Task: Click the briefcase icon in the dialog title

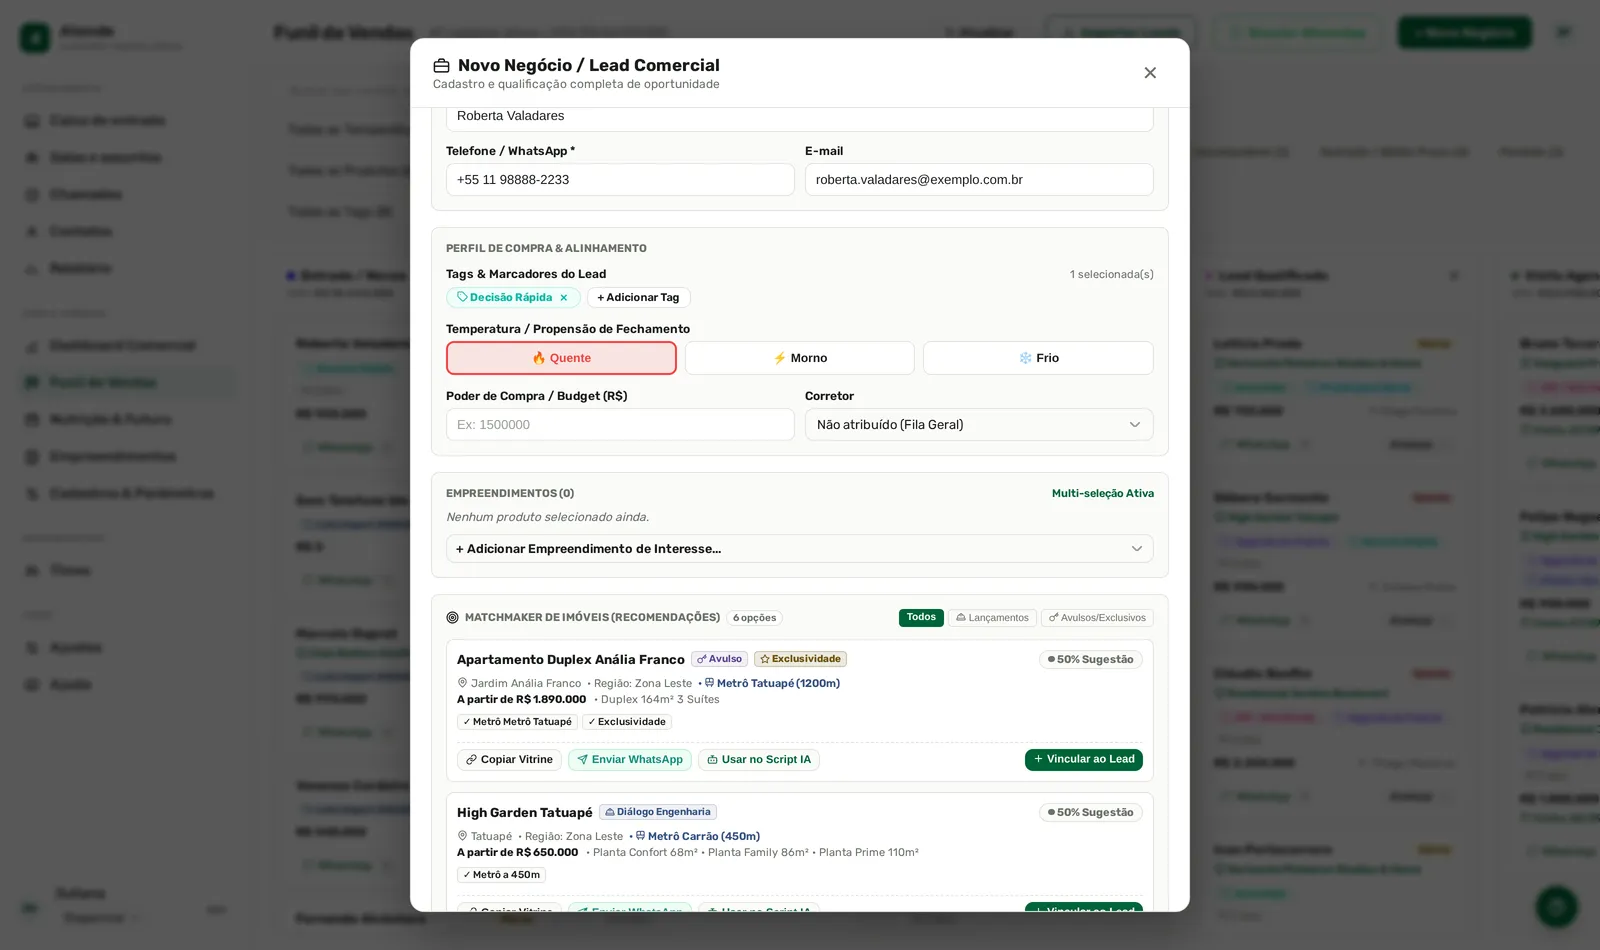Action: tap(441, 66)
